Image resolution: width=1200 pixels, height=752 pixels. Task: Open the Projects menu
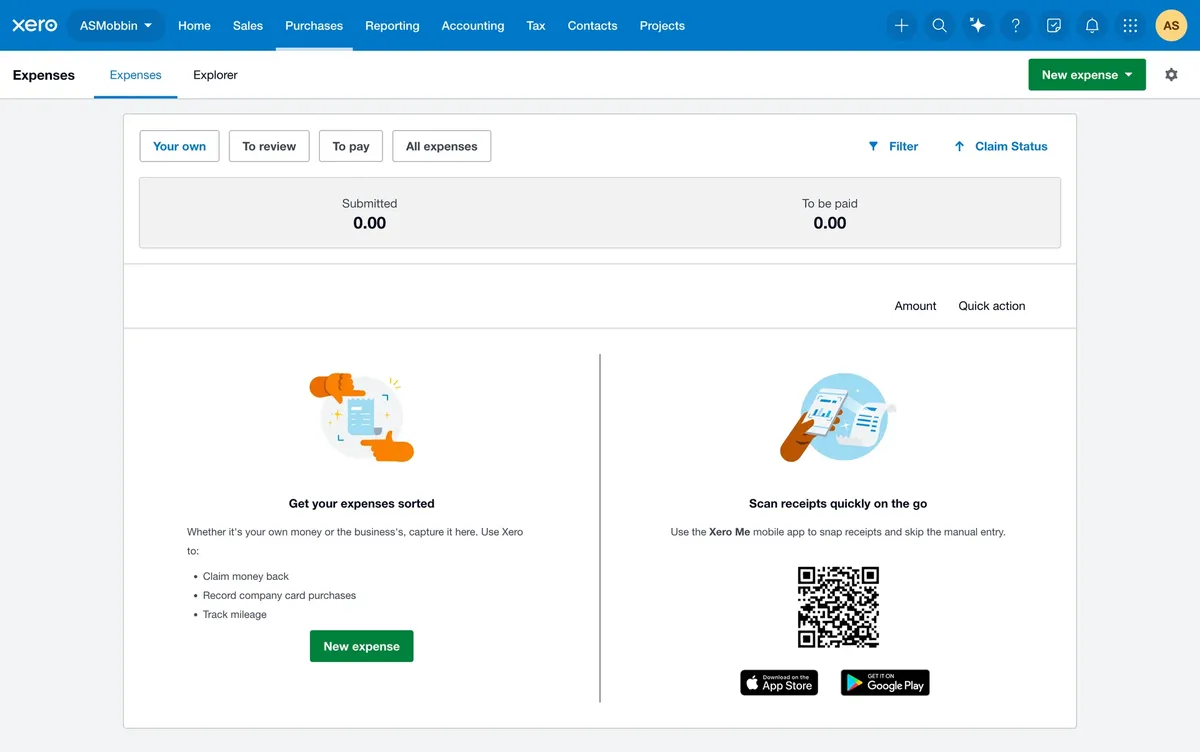(662, 26)
